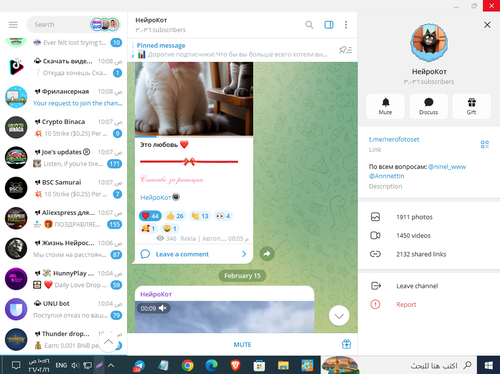
Task: Open the UNU bot chat
Action: [63, 310]
